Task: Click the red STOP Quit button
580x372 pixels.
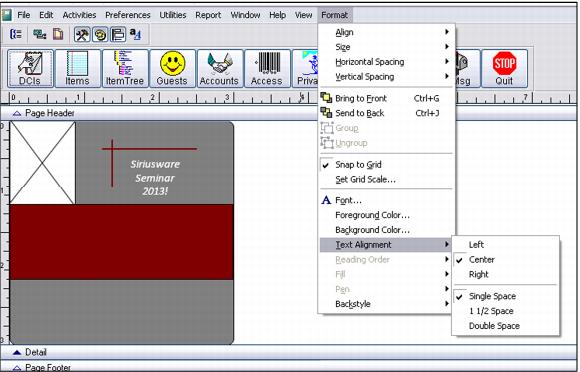Action: pyautogui.click(x=505, y=69)
